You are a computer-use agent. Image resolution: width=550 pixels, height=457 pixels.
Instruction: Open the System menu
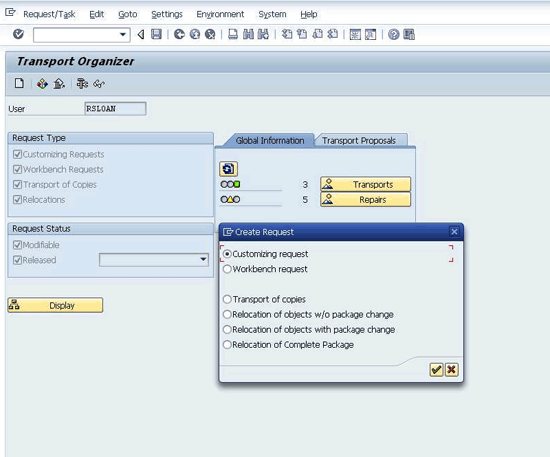point(273,14)
